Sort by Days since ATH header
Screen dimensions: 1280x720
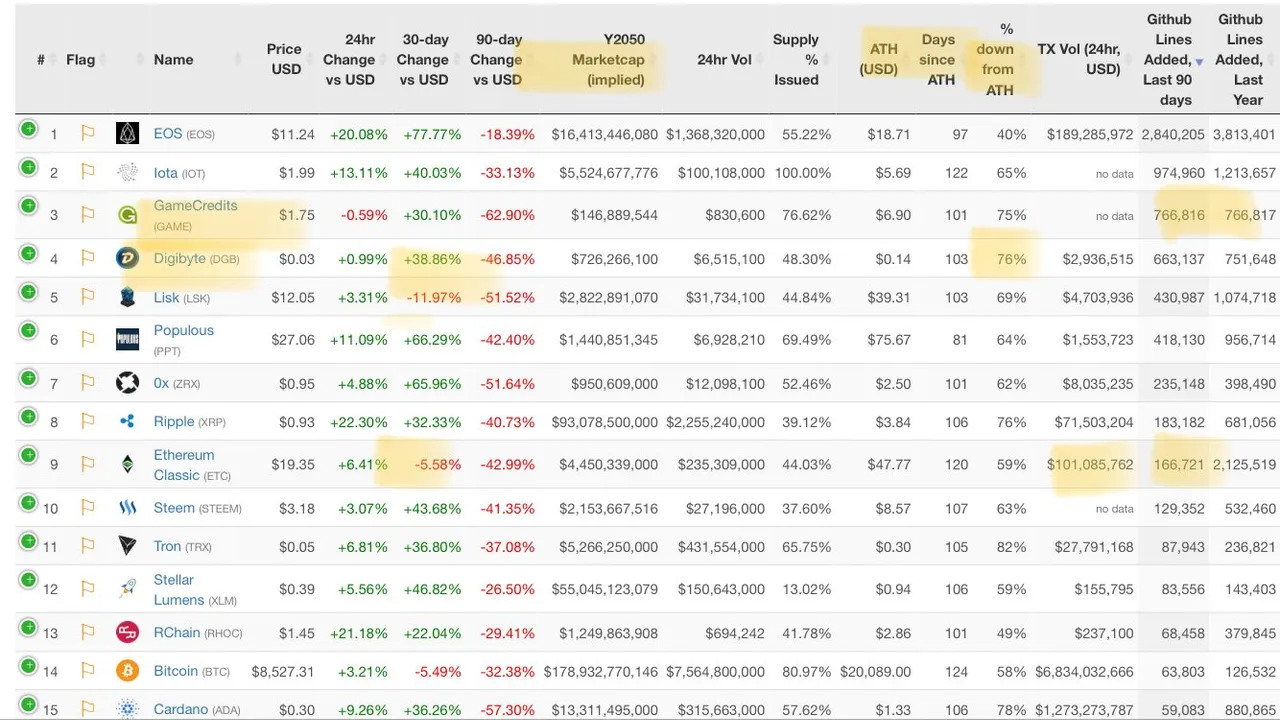[938, 59]
